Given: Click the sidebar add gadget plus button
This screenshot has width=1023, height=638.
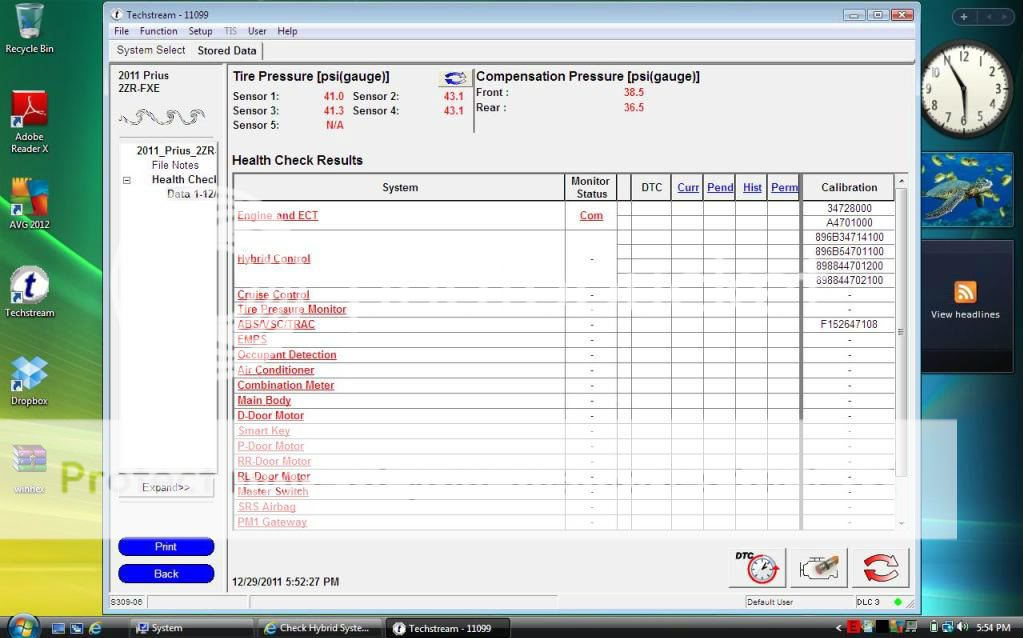Looking at the screenshot, I should 964,17.
